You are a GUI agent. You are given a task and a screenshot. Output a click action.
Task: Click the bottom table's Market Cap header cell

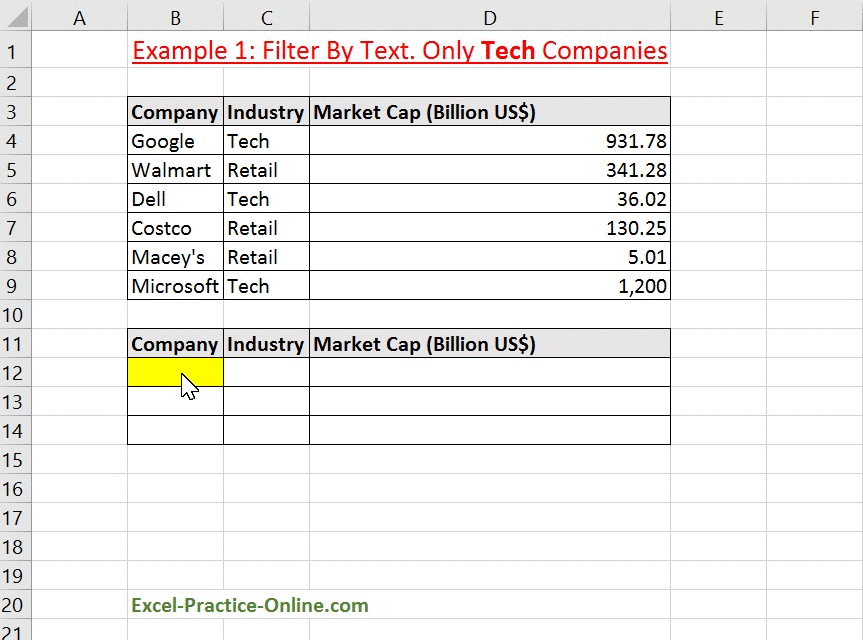click(x=489, y=344)
